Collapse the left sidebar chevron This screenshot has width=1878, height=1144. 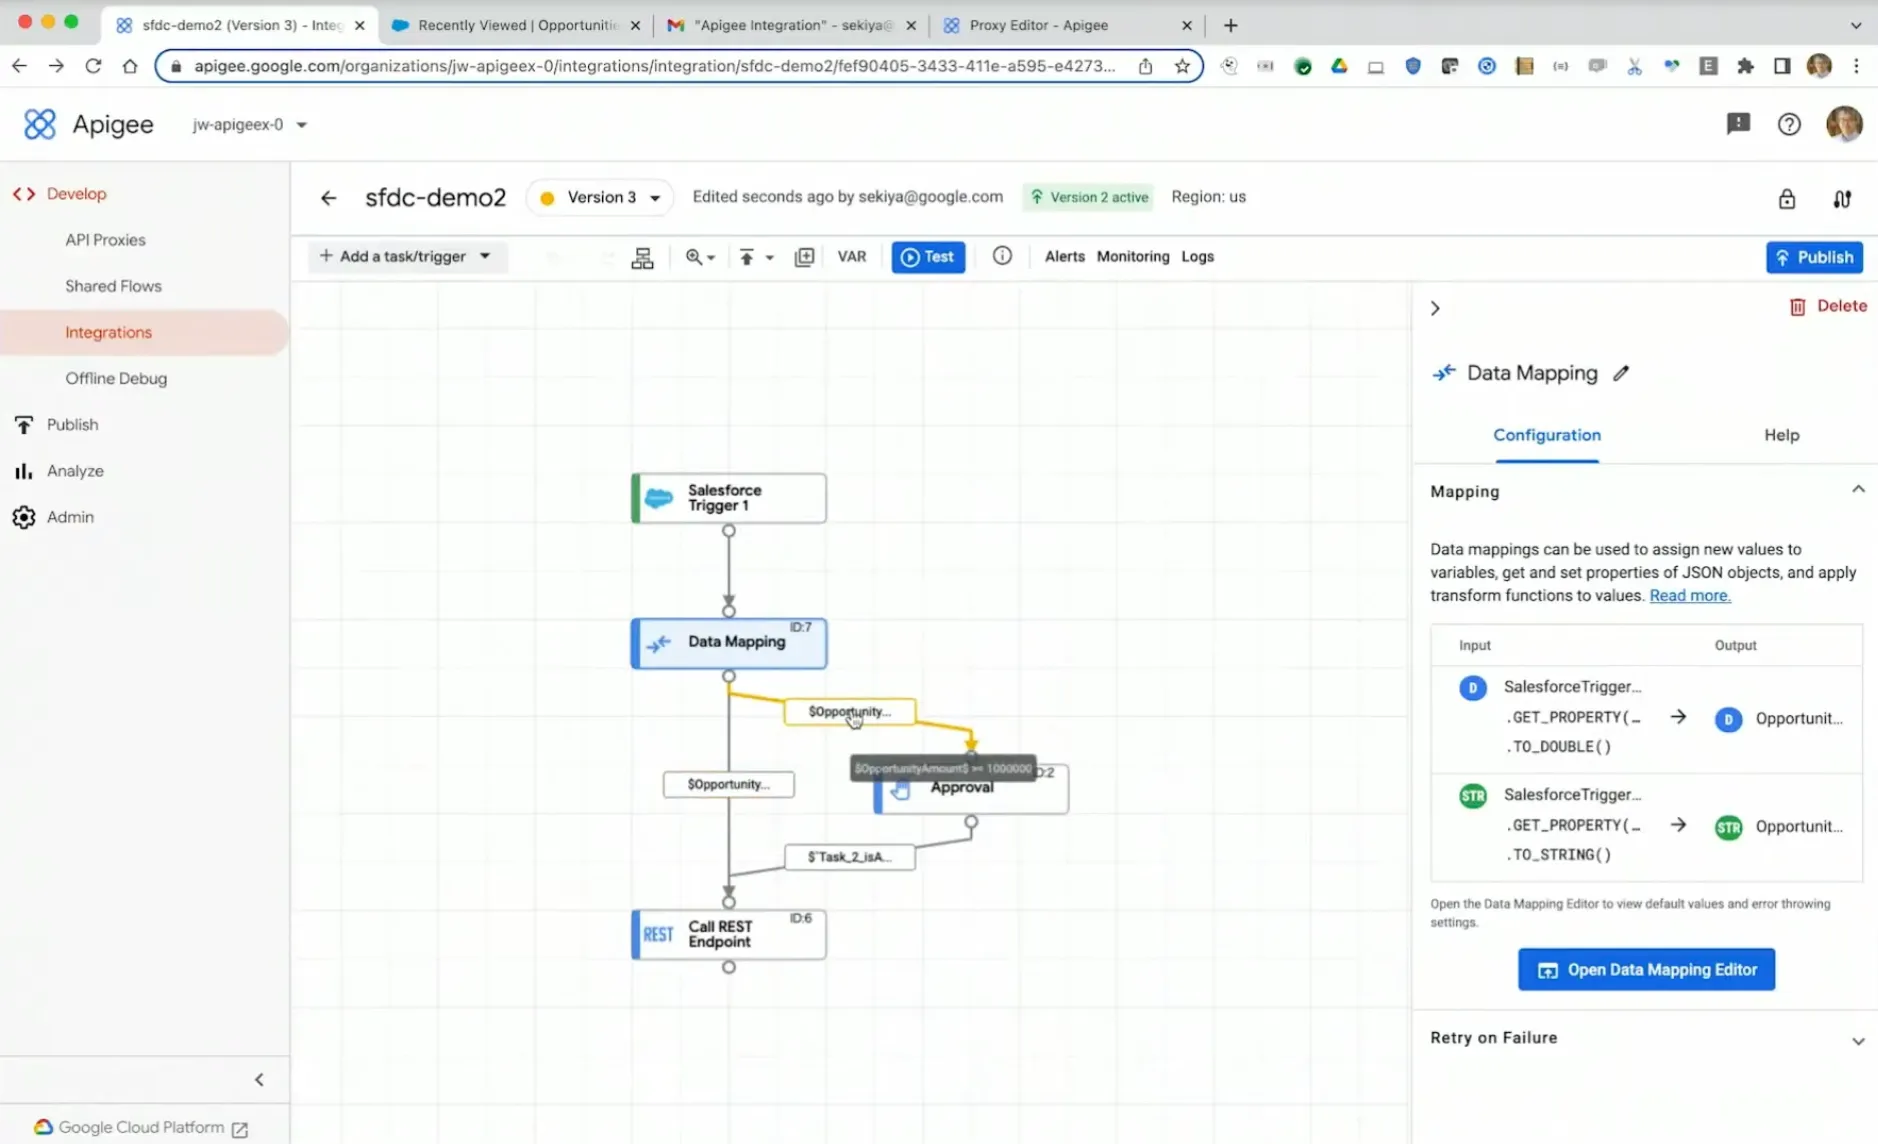[259, 1080]
